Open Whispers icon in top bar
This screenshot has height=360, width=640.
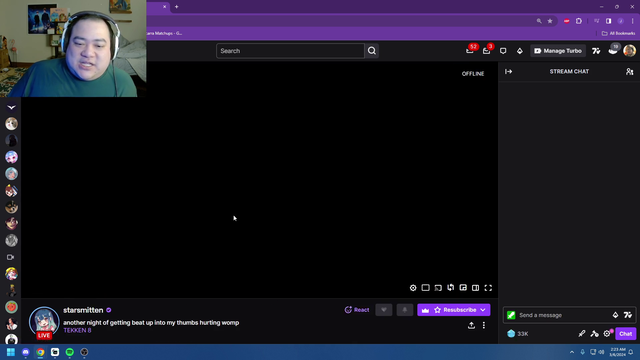tap(503, 51)
